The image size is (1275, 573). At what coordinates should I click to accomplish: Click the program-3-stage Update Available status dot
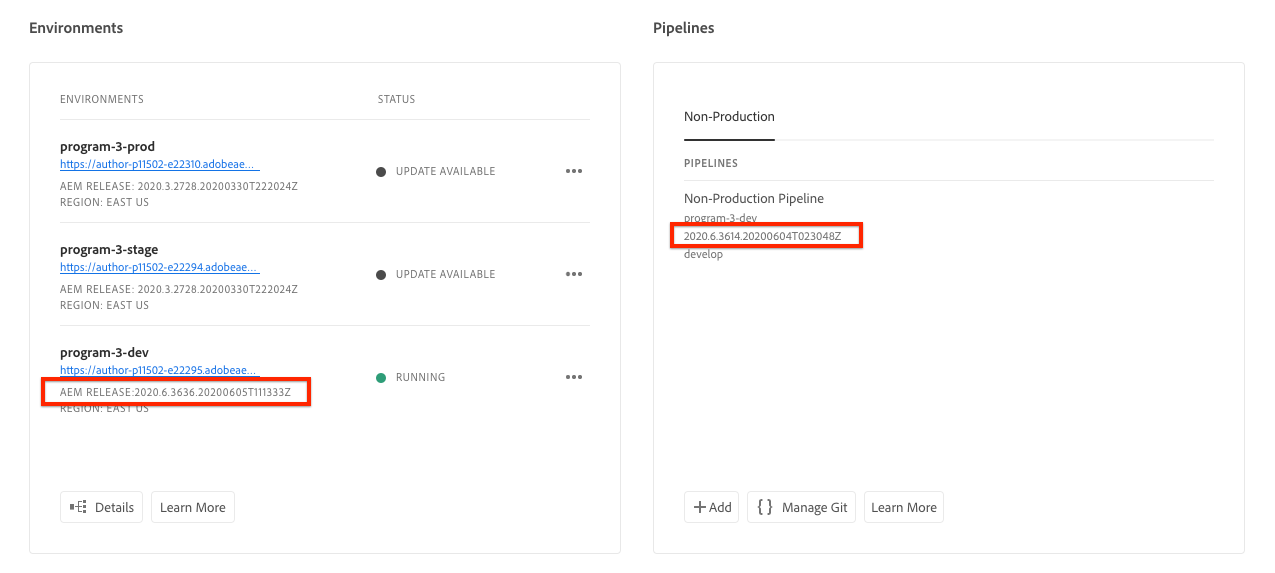381,275
